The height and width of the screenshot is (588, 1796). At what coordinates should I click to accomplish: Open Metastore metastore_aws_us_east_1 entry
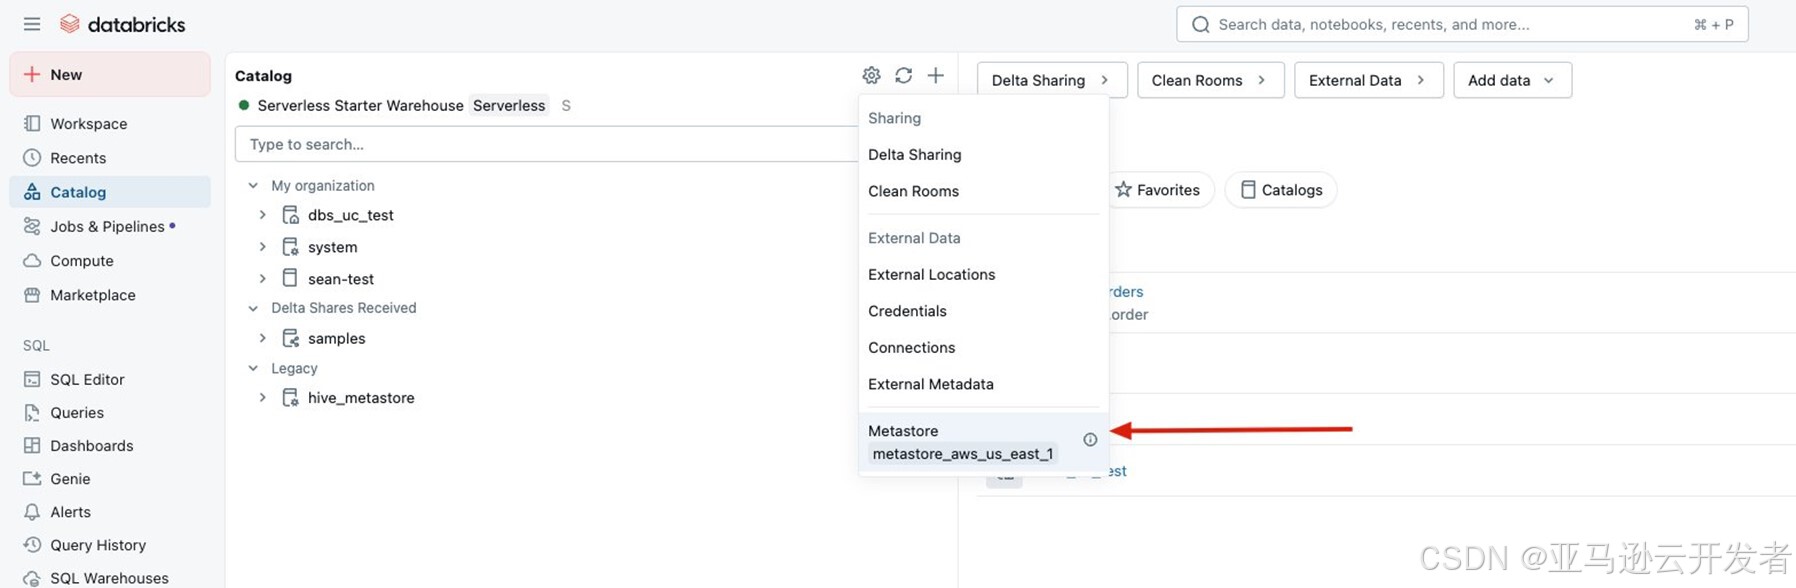[983, 442]
